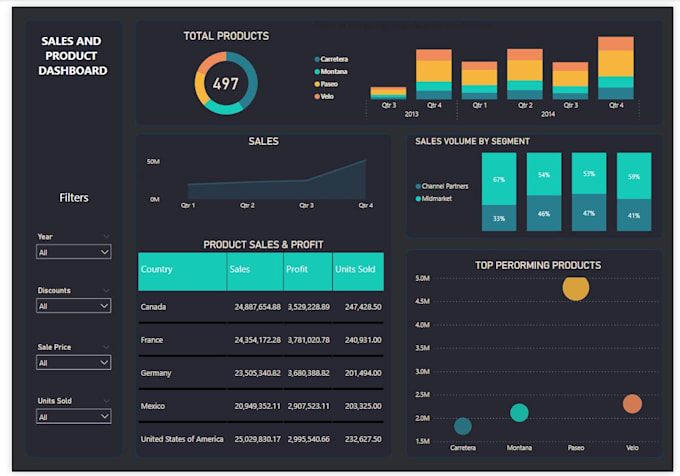The image size is (680, 476).
Task: Select the Canada table row
Action: [x=261, y=307]
